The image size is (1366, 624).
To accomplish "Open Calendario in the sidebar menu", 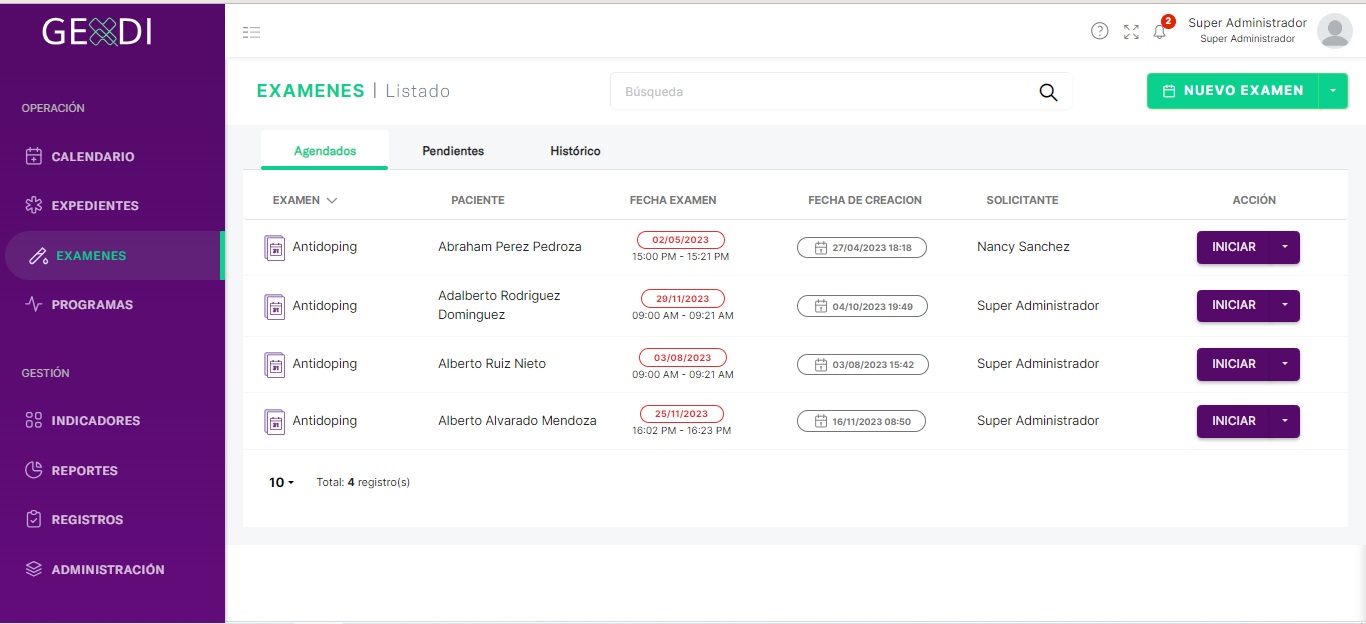I will pos(93,157).
